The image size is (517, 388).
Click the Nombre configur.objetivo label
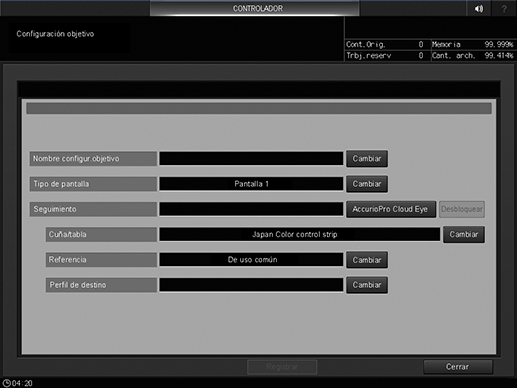[x=93, y=159]
